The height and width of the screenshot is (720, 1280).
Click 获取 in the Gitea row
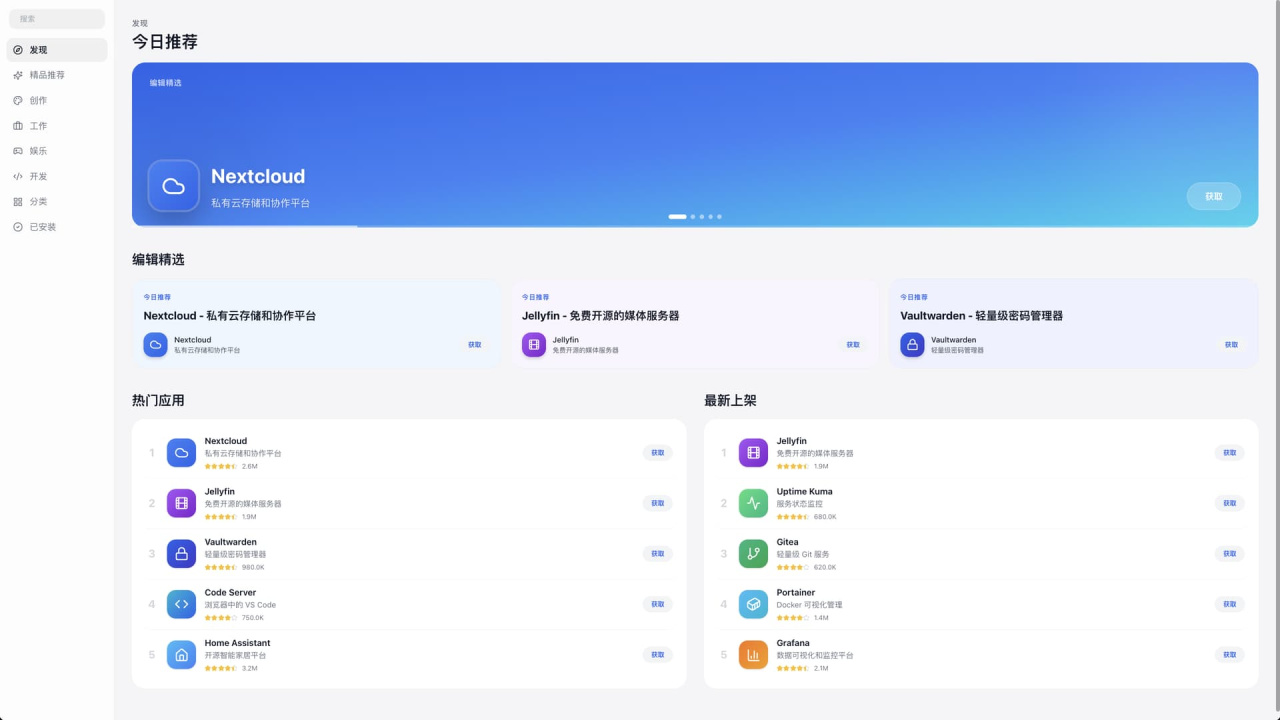point(1230,554)
